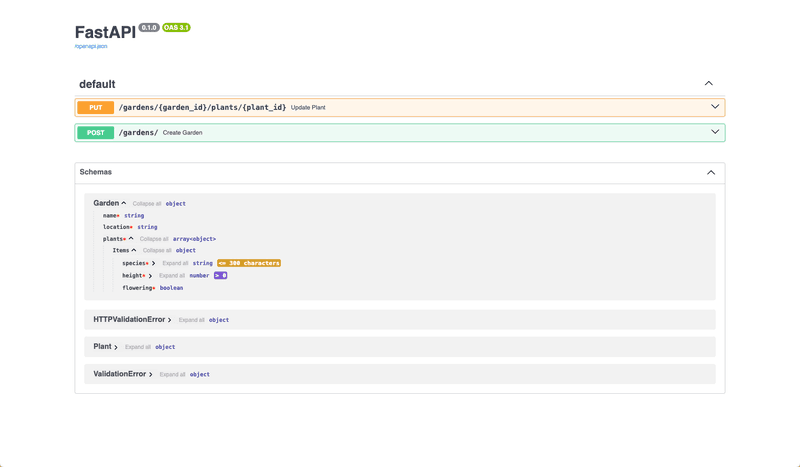The image size is (800, 467).
Task: Click Collapse all next to Garden
Action: point(147,204)
